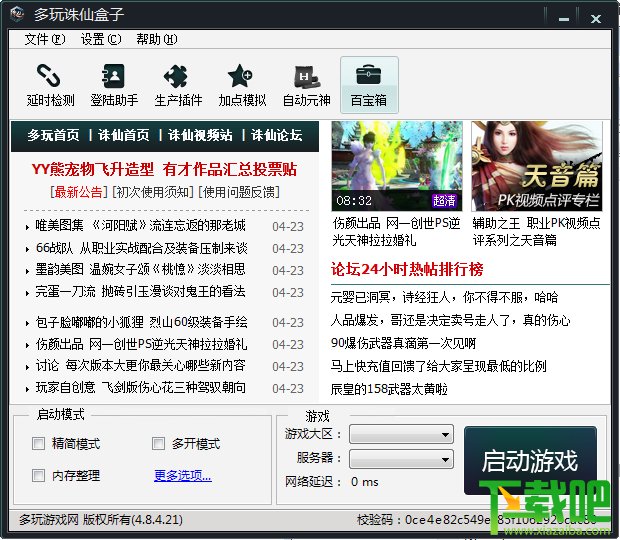
Task: Open the 设置(C) menu
Action: tap(101, 39)
